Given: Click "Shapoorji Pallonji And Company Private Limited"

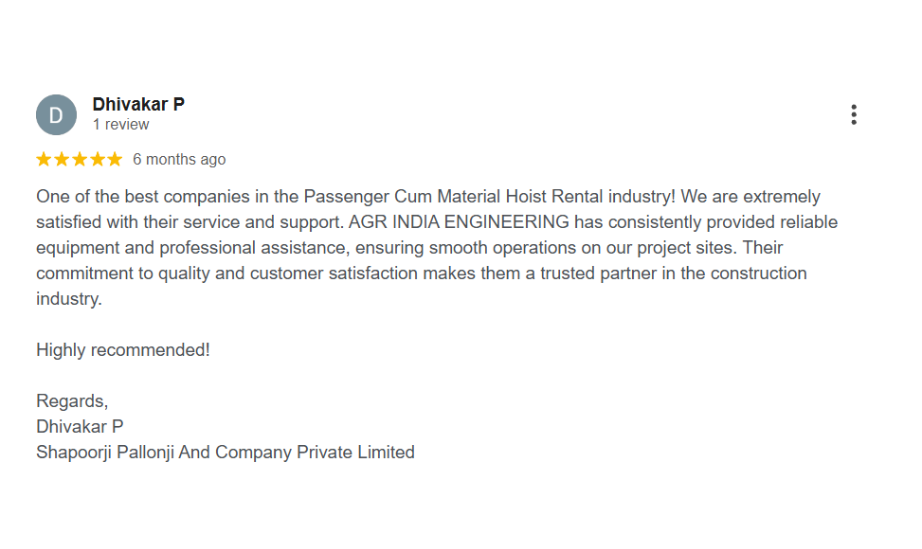Looking at the screenshot, I should pyautogui.click(x=225, y=452).
